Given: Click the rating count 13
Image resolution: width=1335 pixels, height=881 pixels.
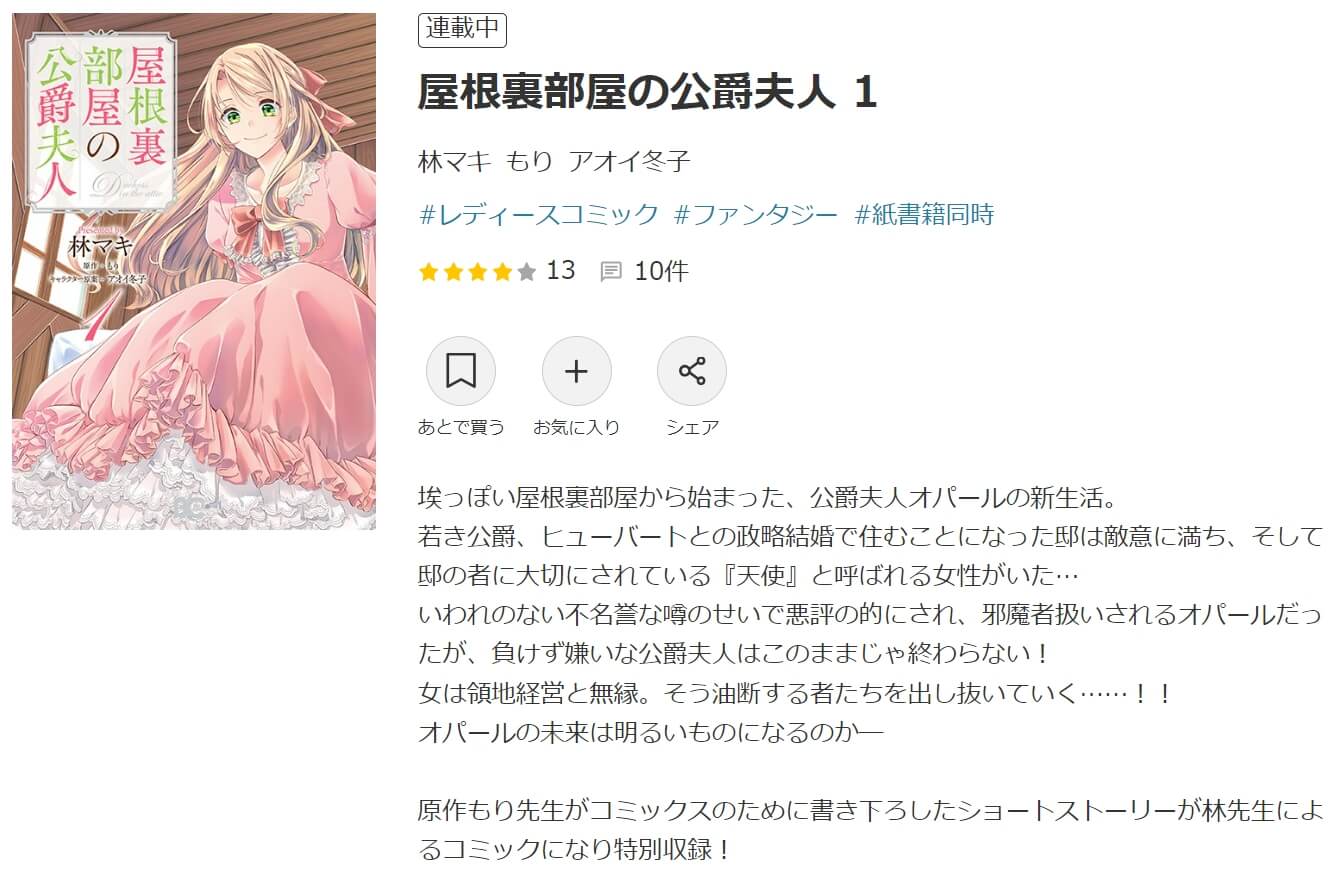Looking at the screenshot, I should click(561, 270).
